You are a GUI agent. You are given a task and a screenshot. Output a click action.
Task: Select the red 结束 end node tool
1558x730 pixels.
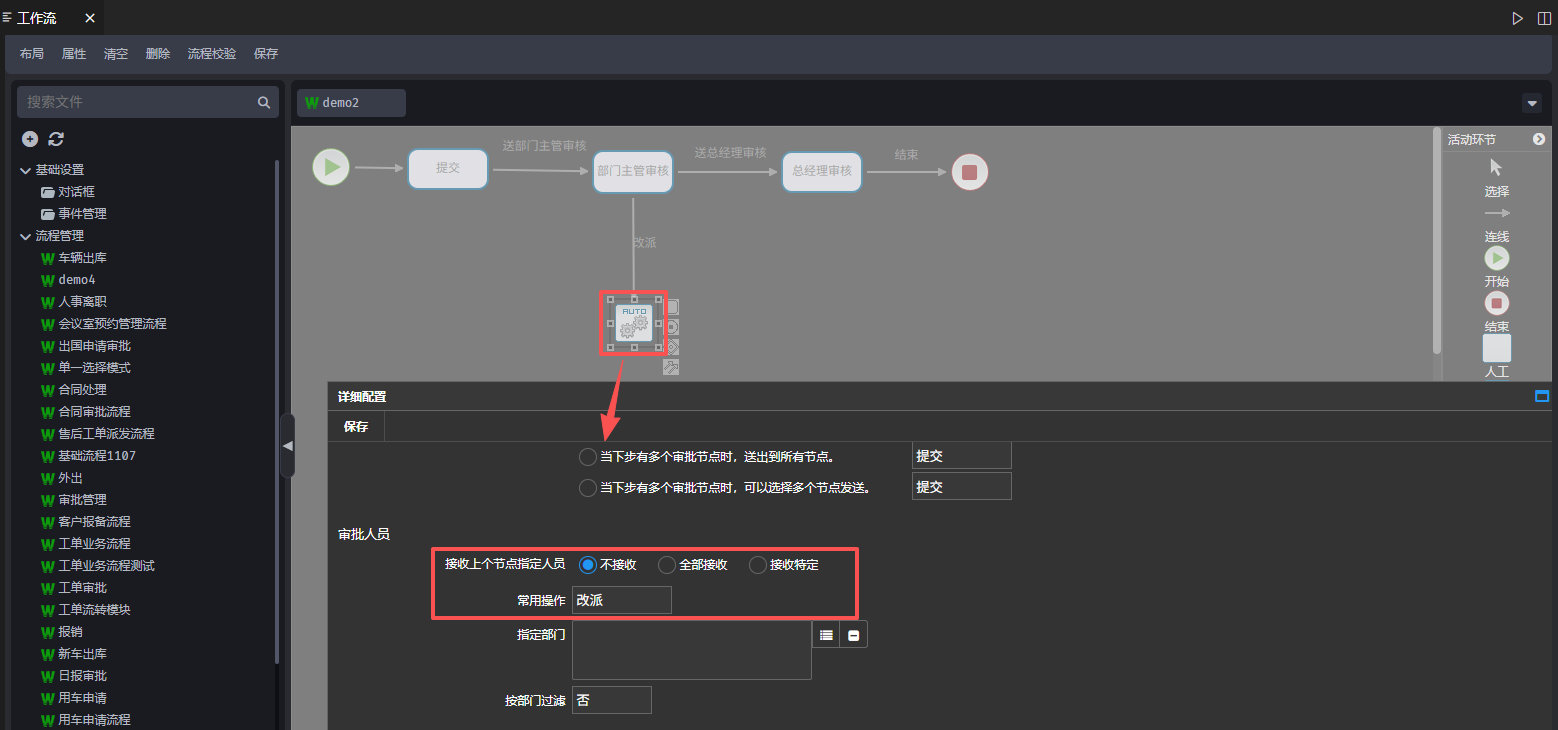tap(1496, 303)
